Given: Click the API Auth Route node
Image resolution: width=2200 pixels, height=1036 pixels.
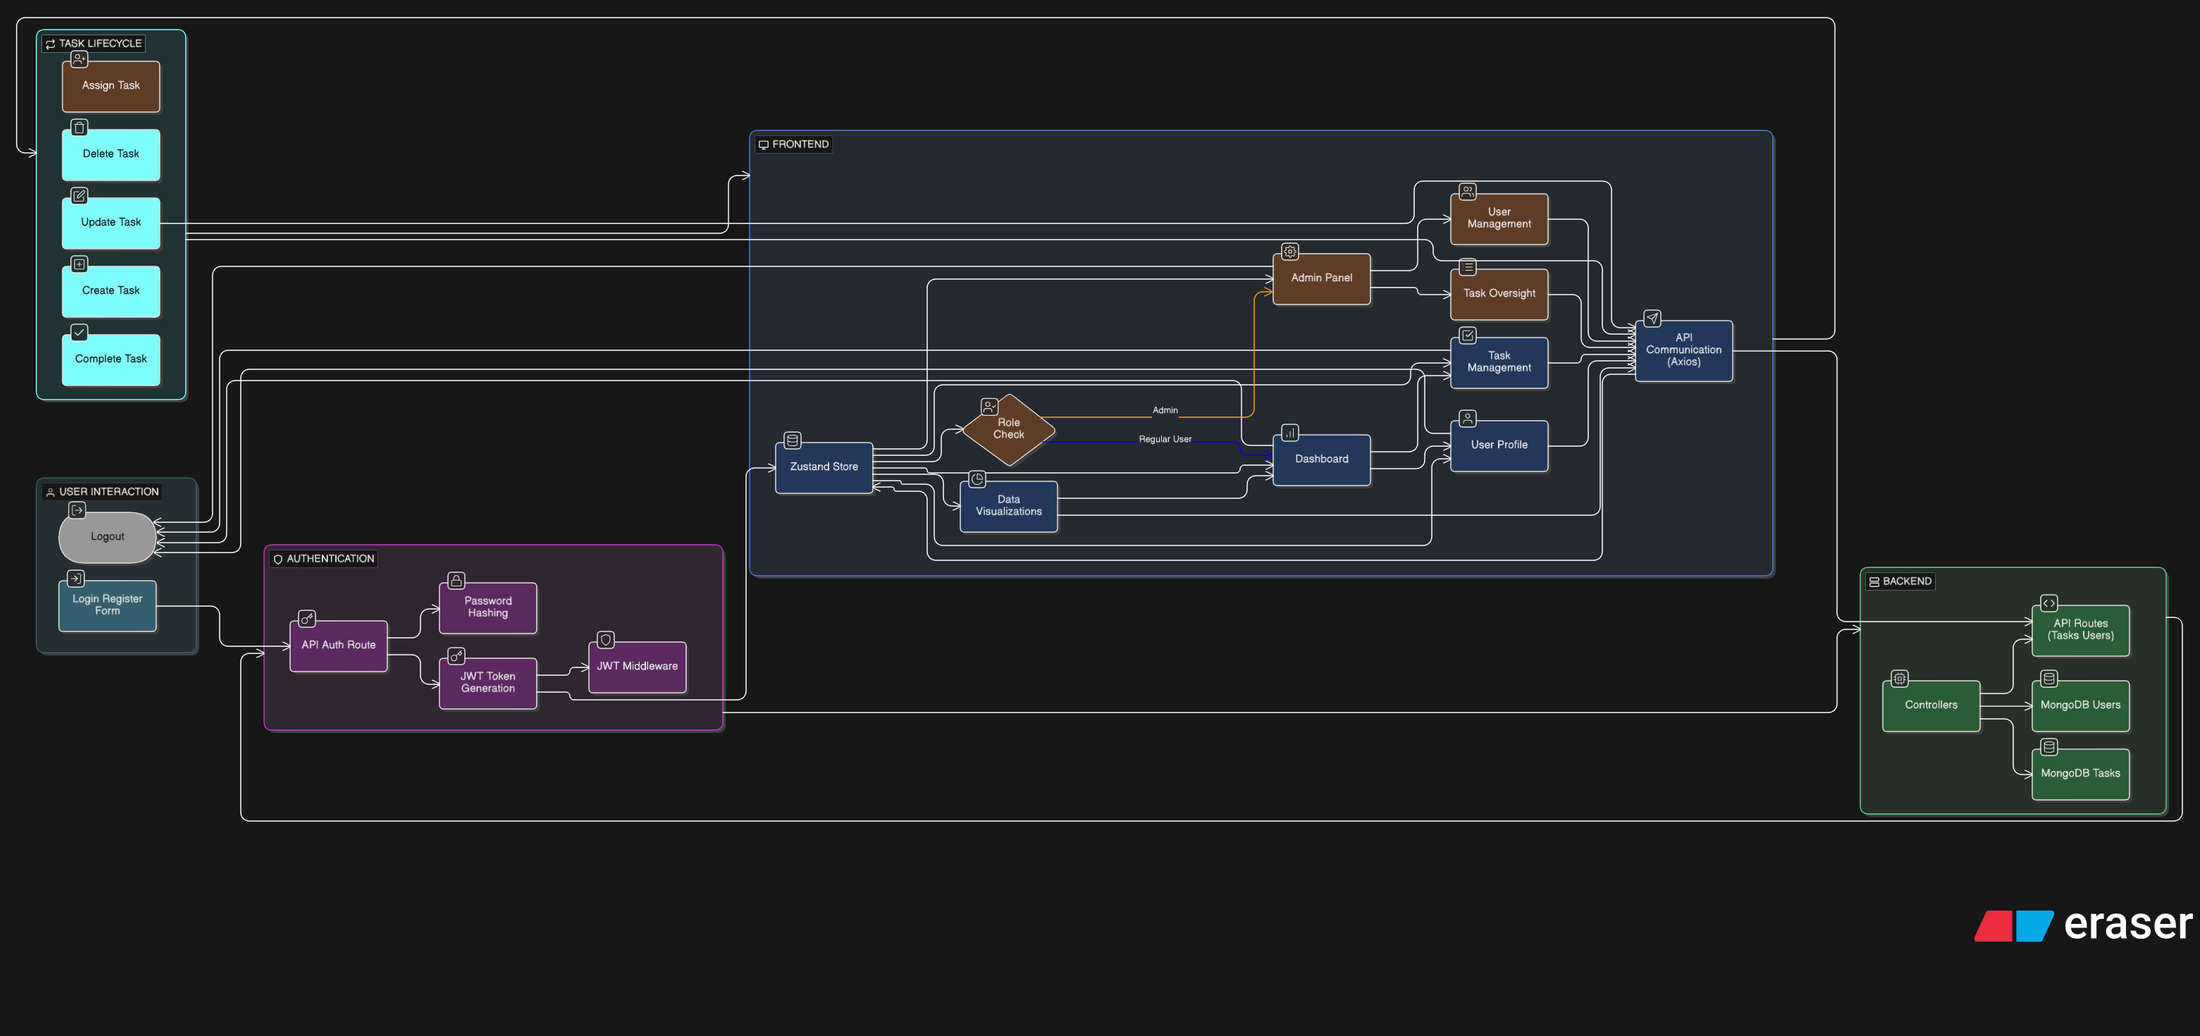Looking at the screenshot, I should tap(339, 645).
